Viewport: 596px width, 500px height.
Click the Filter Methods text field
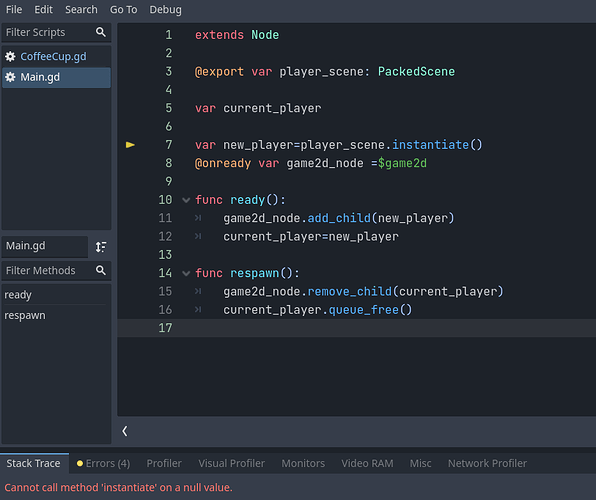[48, 270]
